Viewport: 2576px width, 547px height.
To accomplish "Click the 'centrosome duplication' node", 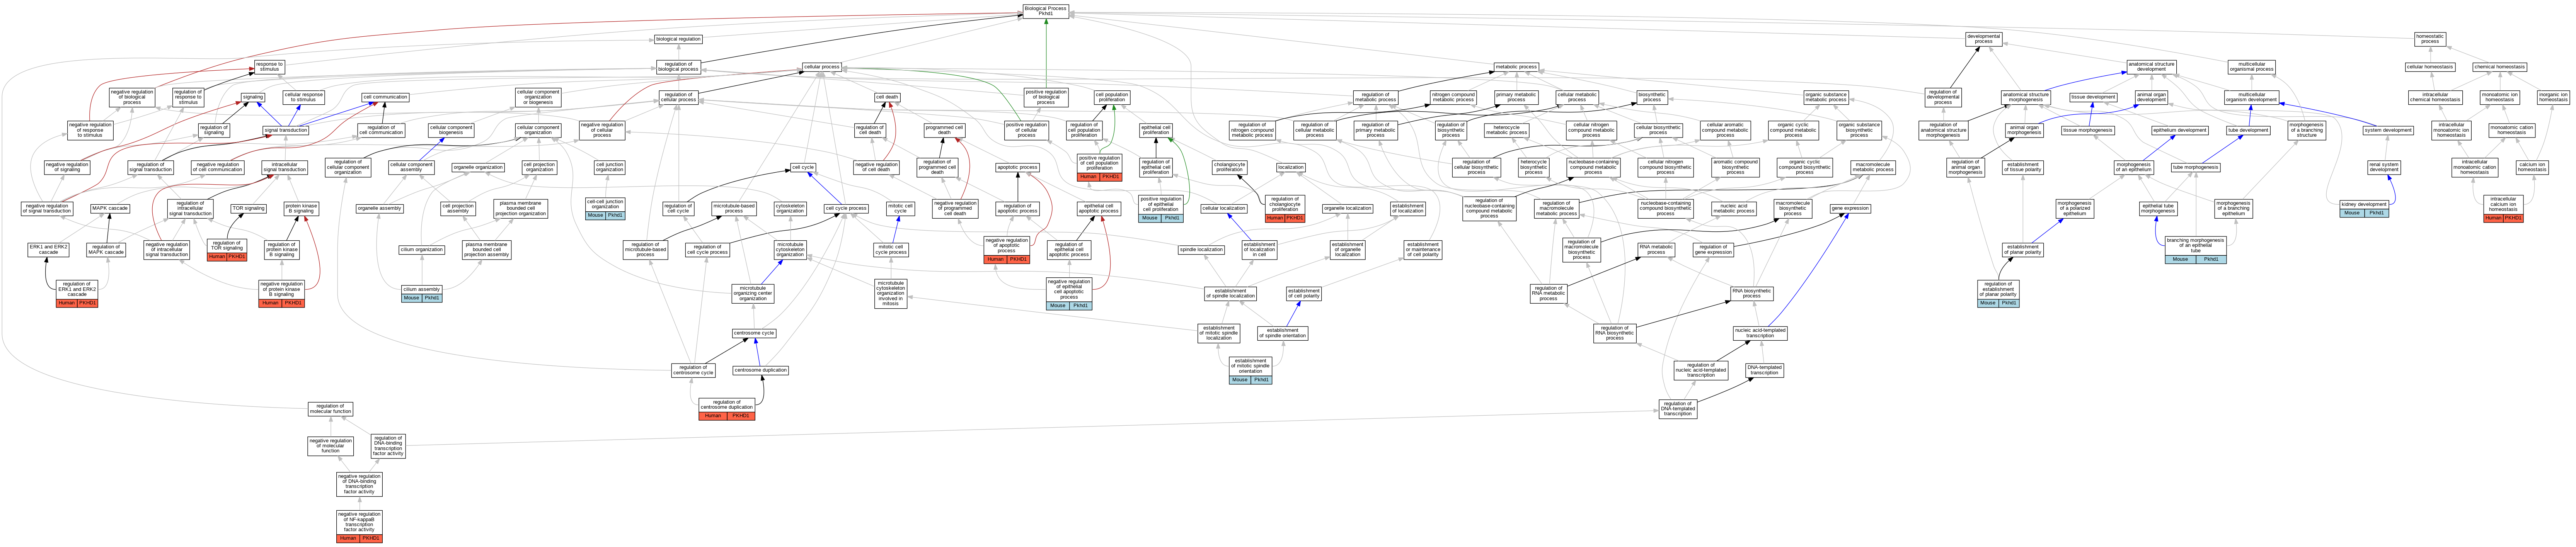I will [x=761, y=370].
